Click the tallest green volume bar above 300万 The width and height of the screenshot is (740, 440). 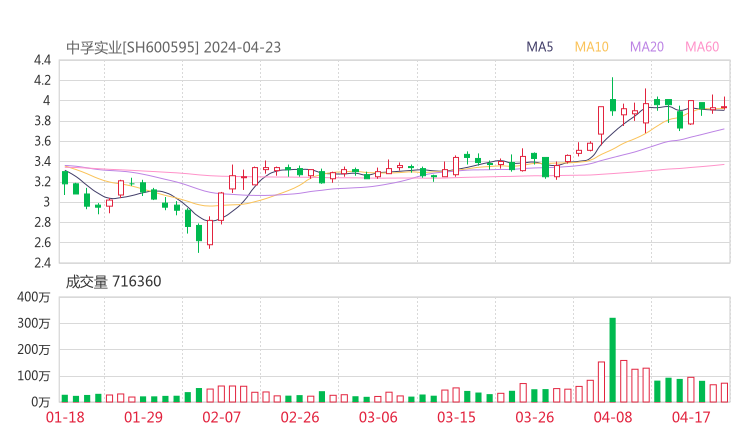(613, 360)
